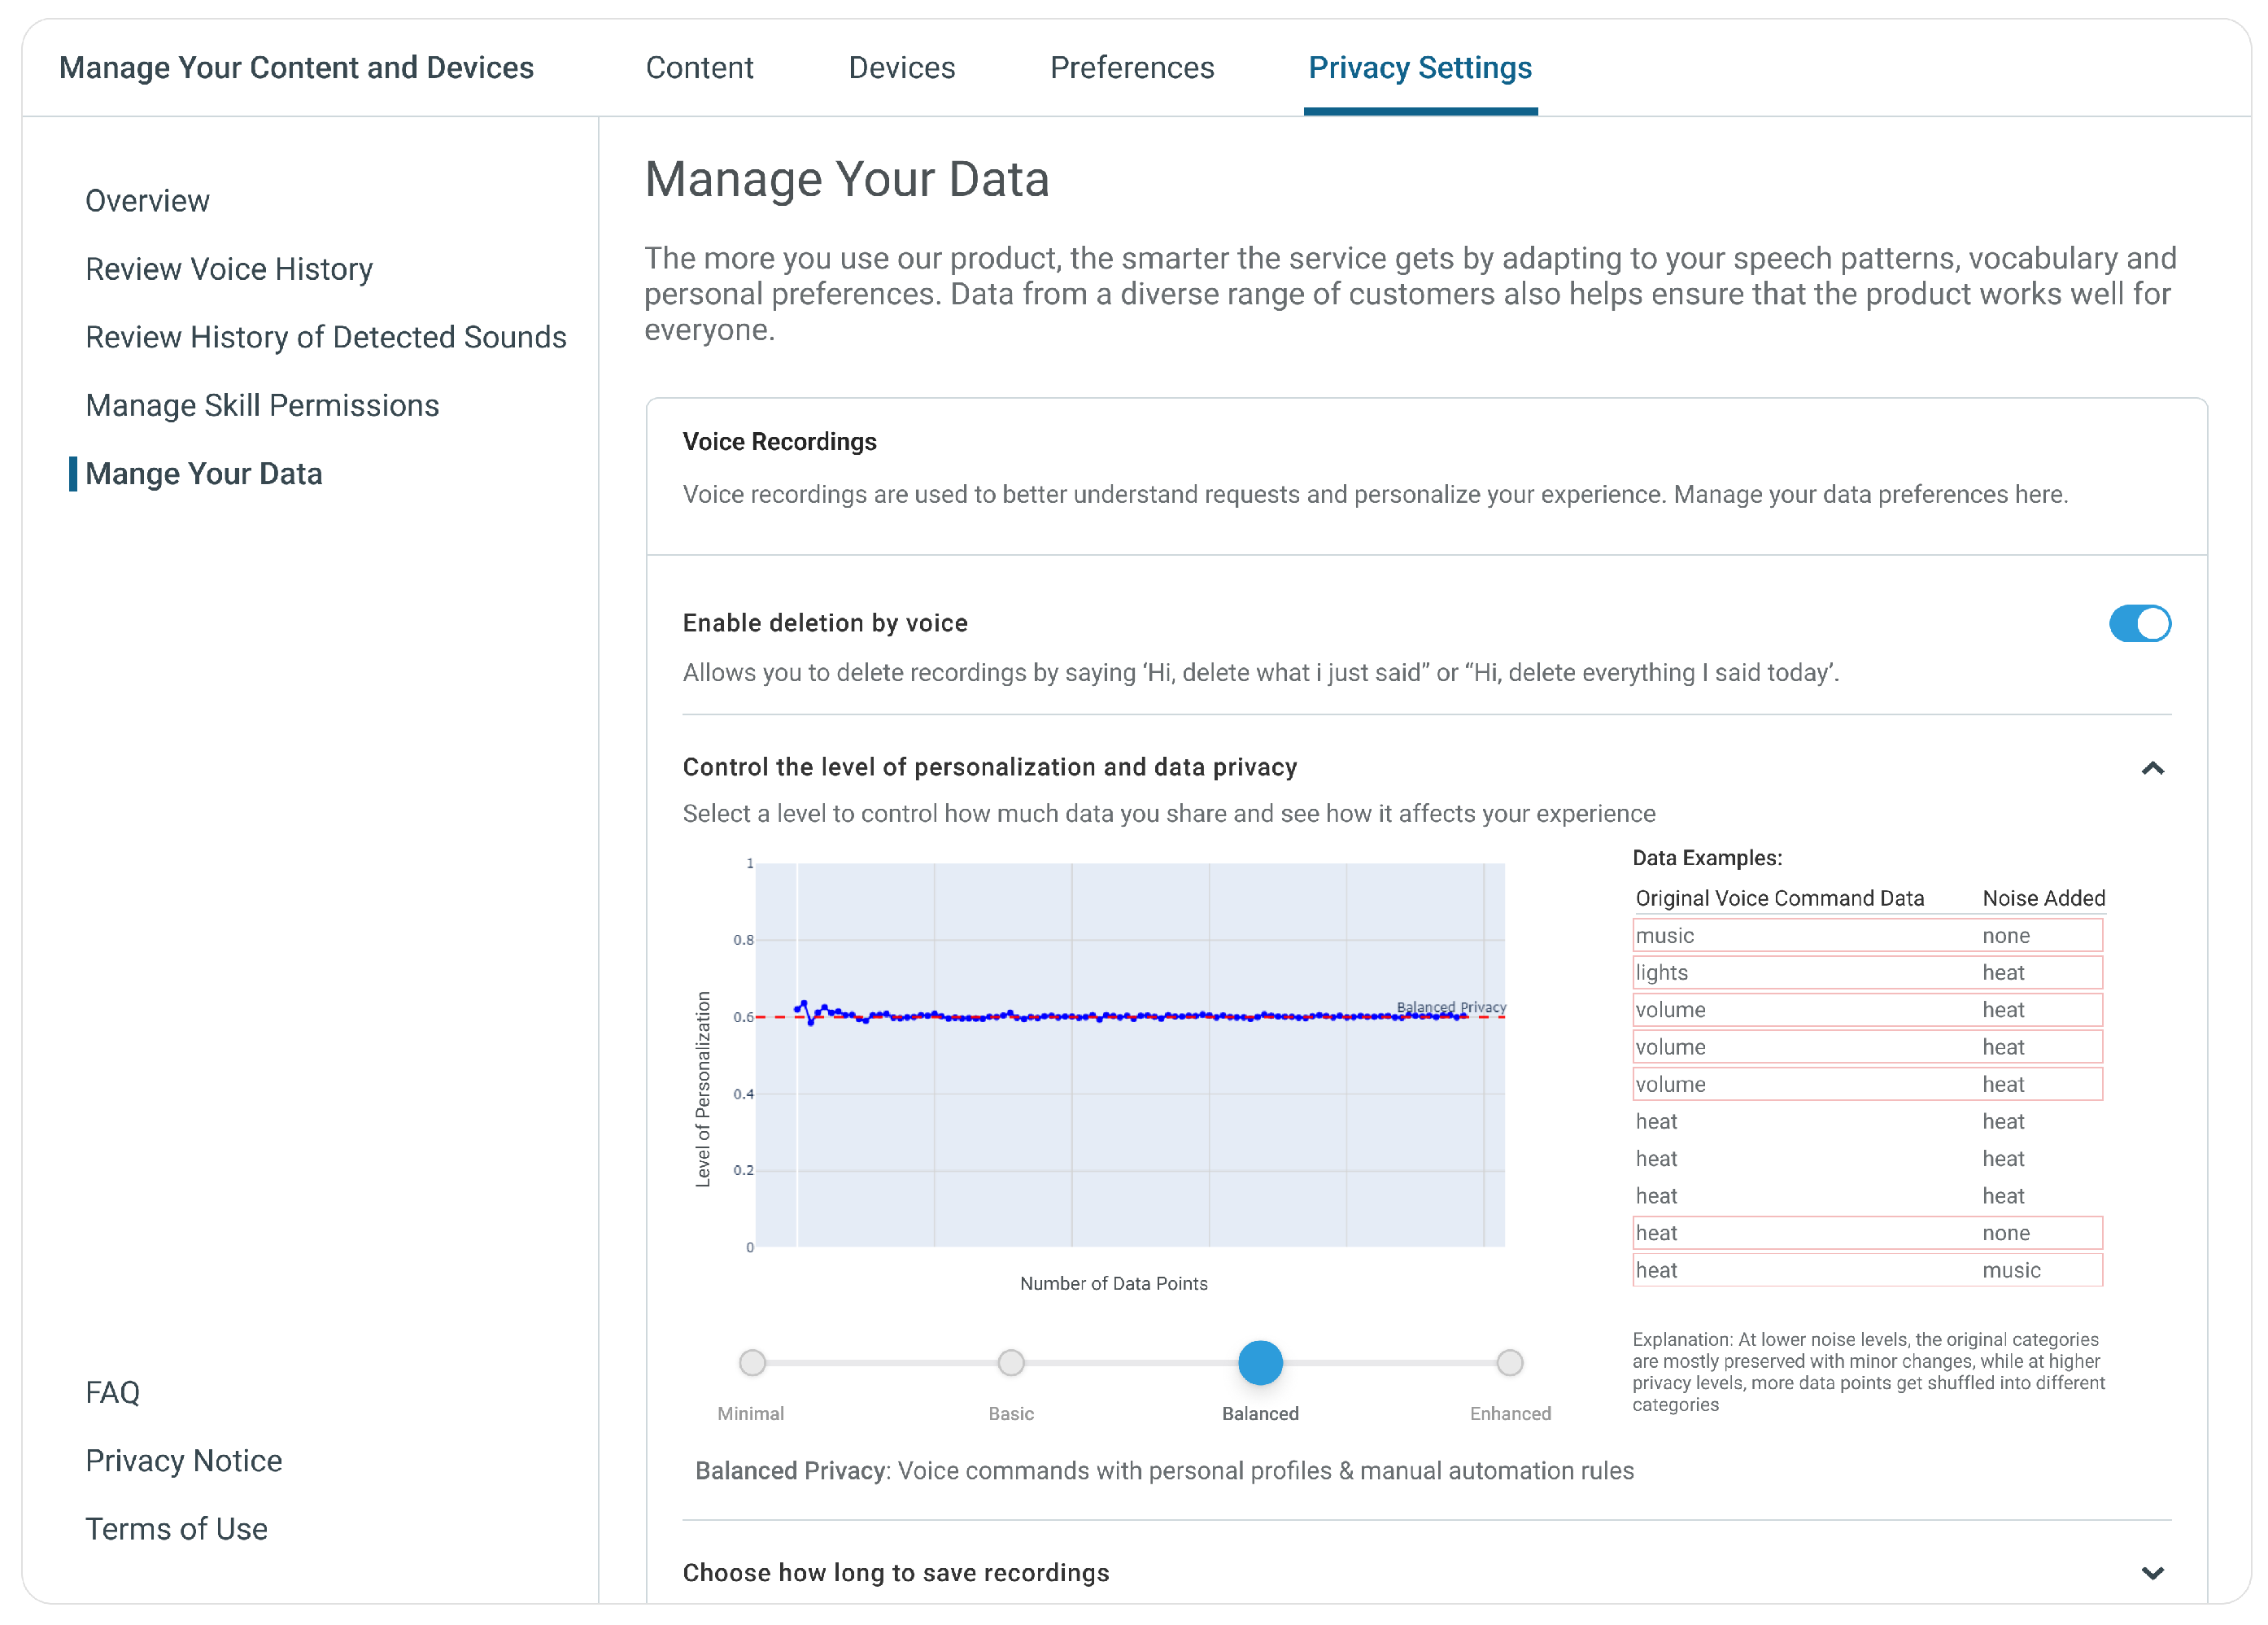Select the Basic privacy level

coord(1011,1362)
